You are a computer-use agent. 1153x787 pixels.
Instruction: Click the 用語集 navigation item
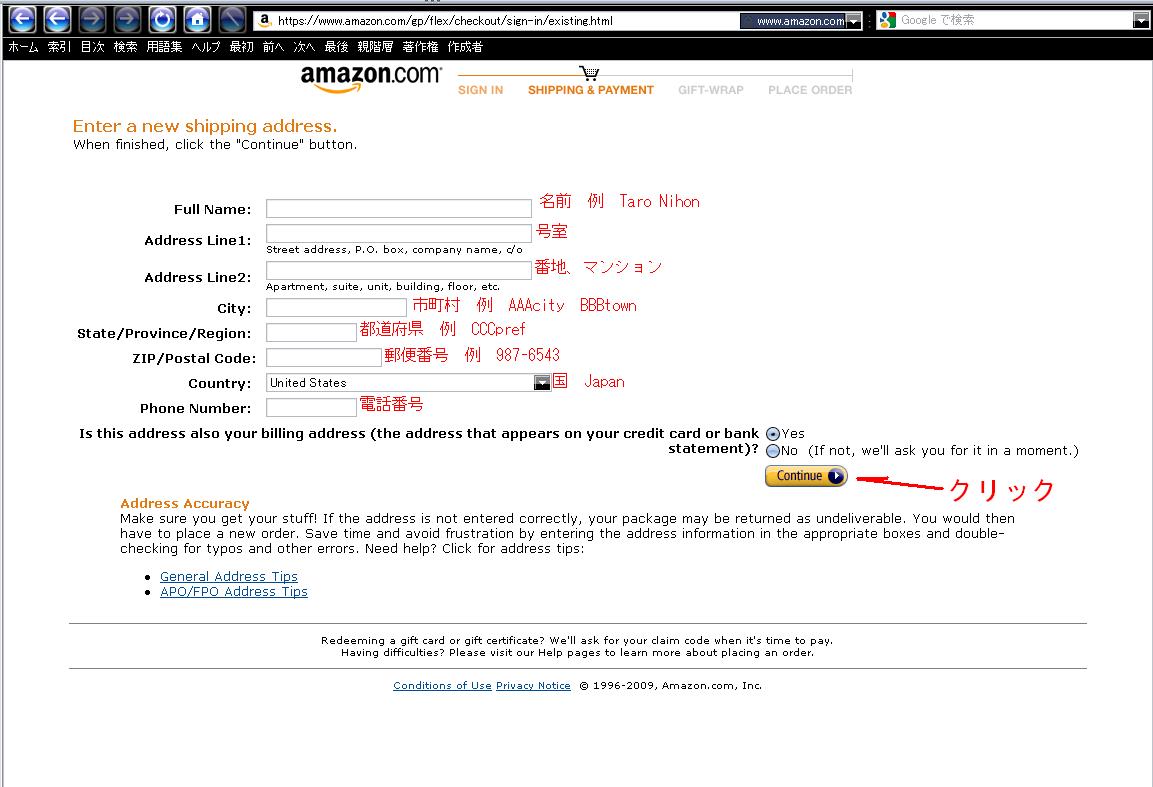[164, 47]
